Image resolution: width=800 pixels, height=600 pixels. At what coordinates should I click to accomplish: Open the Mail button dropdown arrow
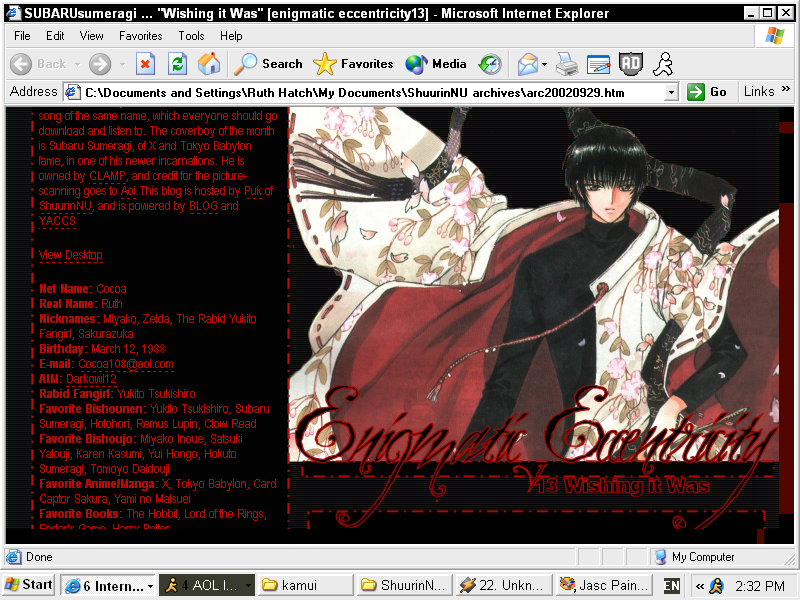[x=544, y=64]
